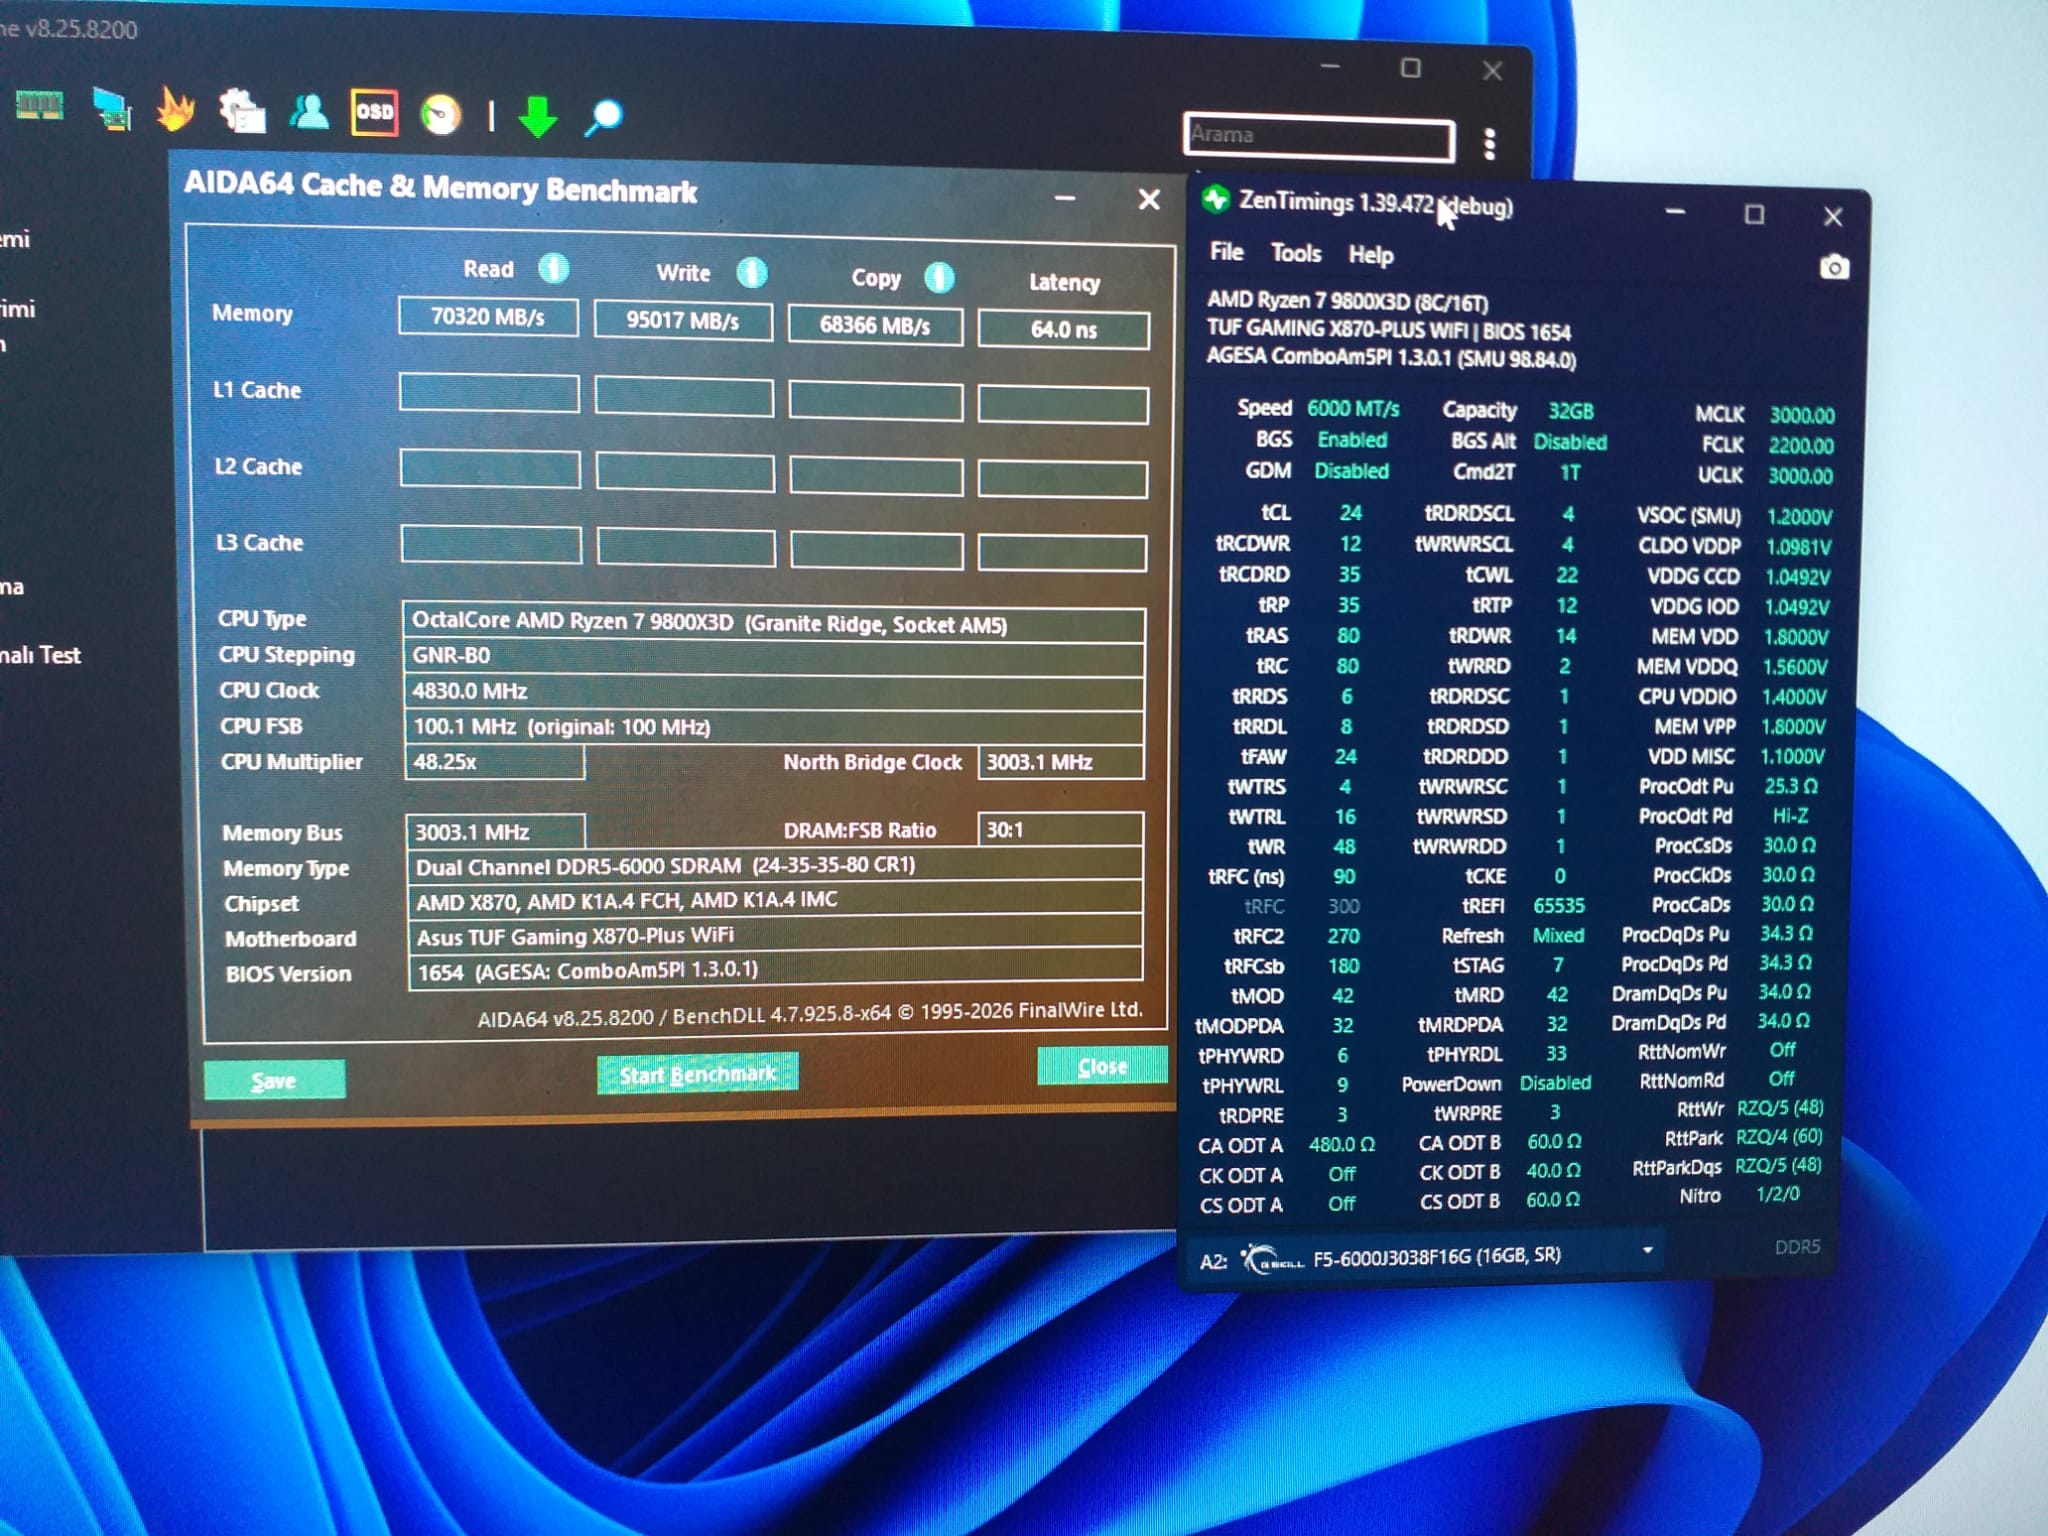Close the ZenTimings window

(1832, 216)
